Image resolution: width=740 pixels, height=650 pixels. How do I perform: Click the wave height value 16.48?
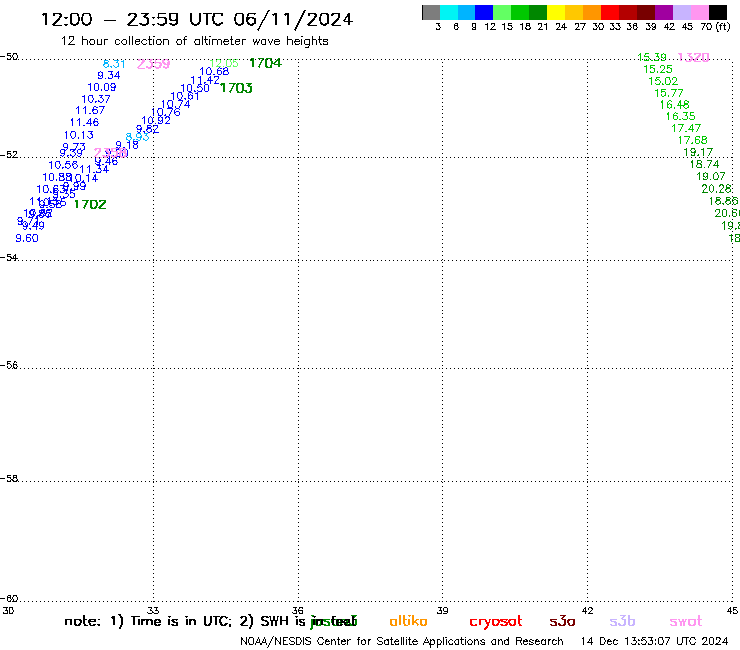[674, 105]
